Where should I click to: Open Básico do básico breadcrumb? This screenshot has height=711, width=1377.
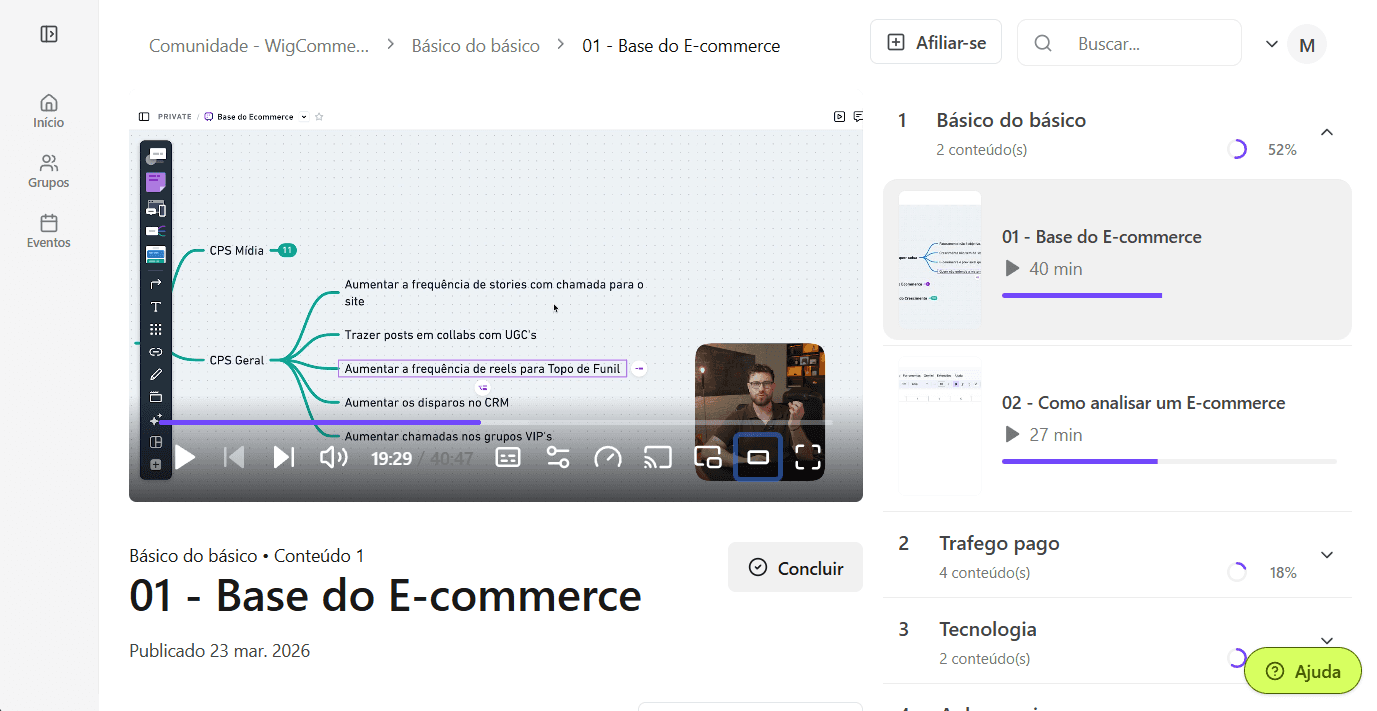(x=476, y=46)
